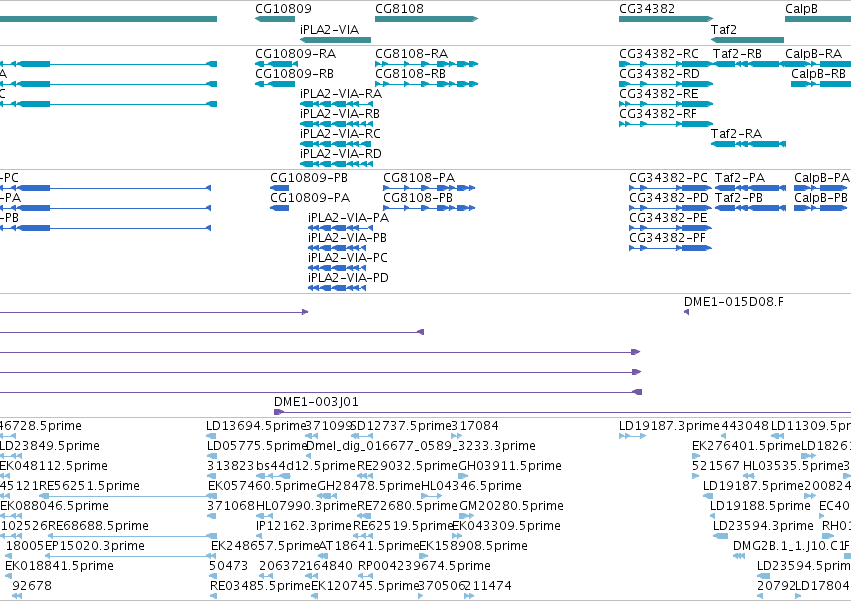Click the Taf2 gene label
851x601 pixels.
click(x=724, y=29)
